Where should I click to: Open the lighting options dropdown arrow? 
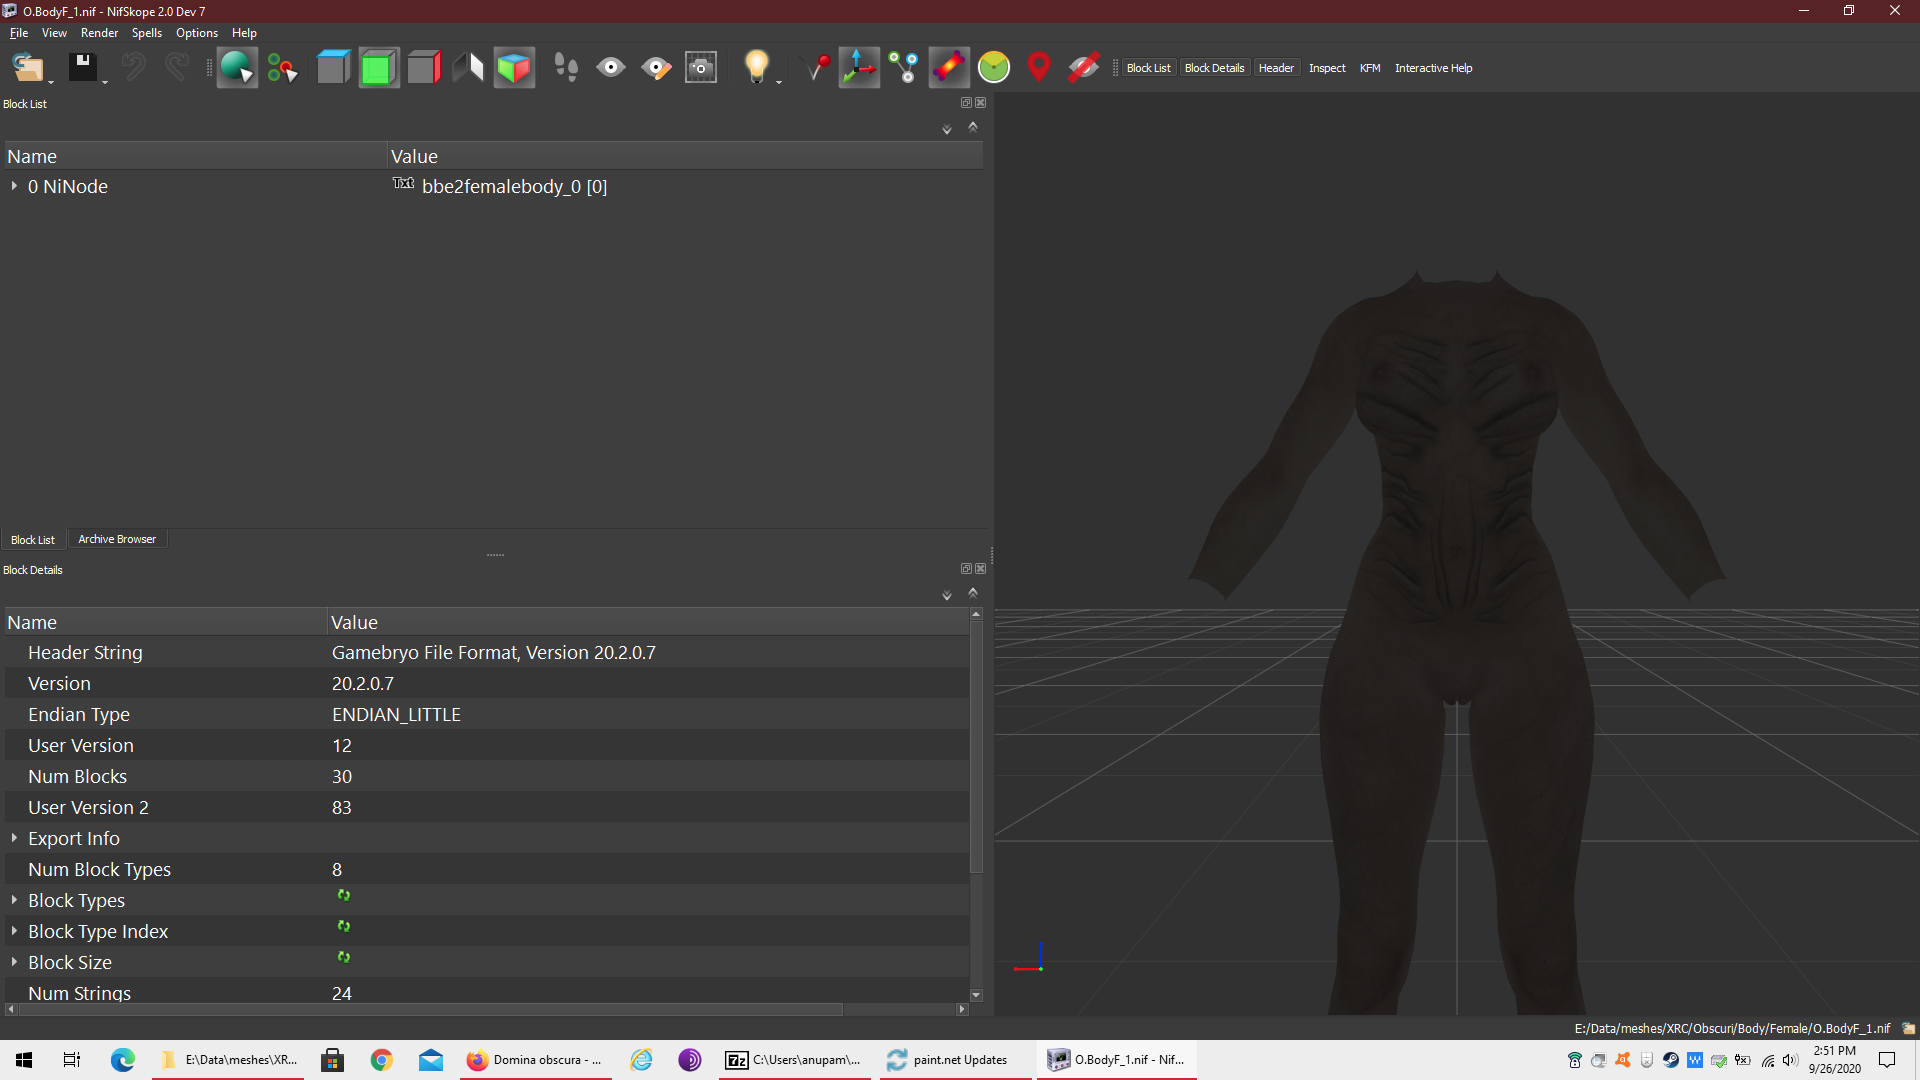(779, 81)
